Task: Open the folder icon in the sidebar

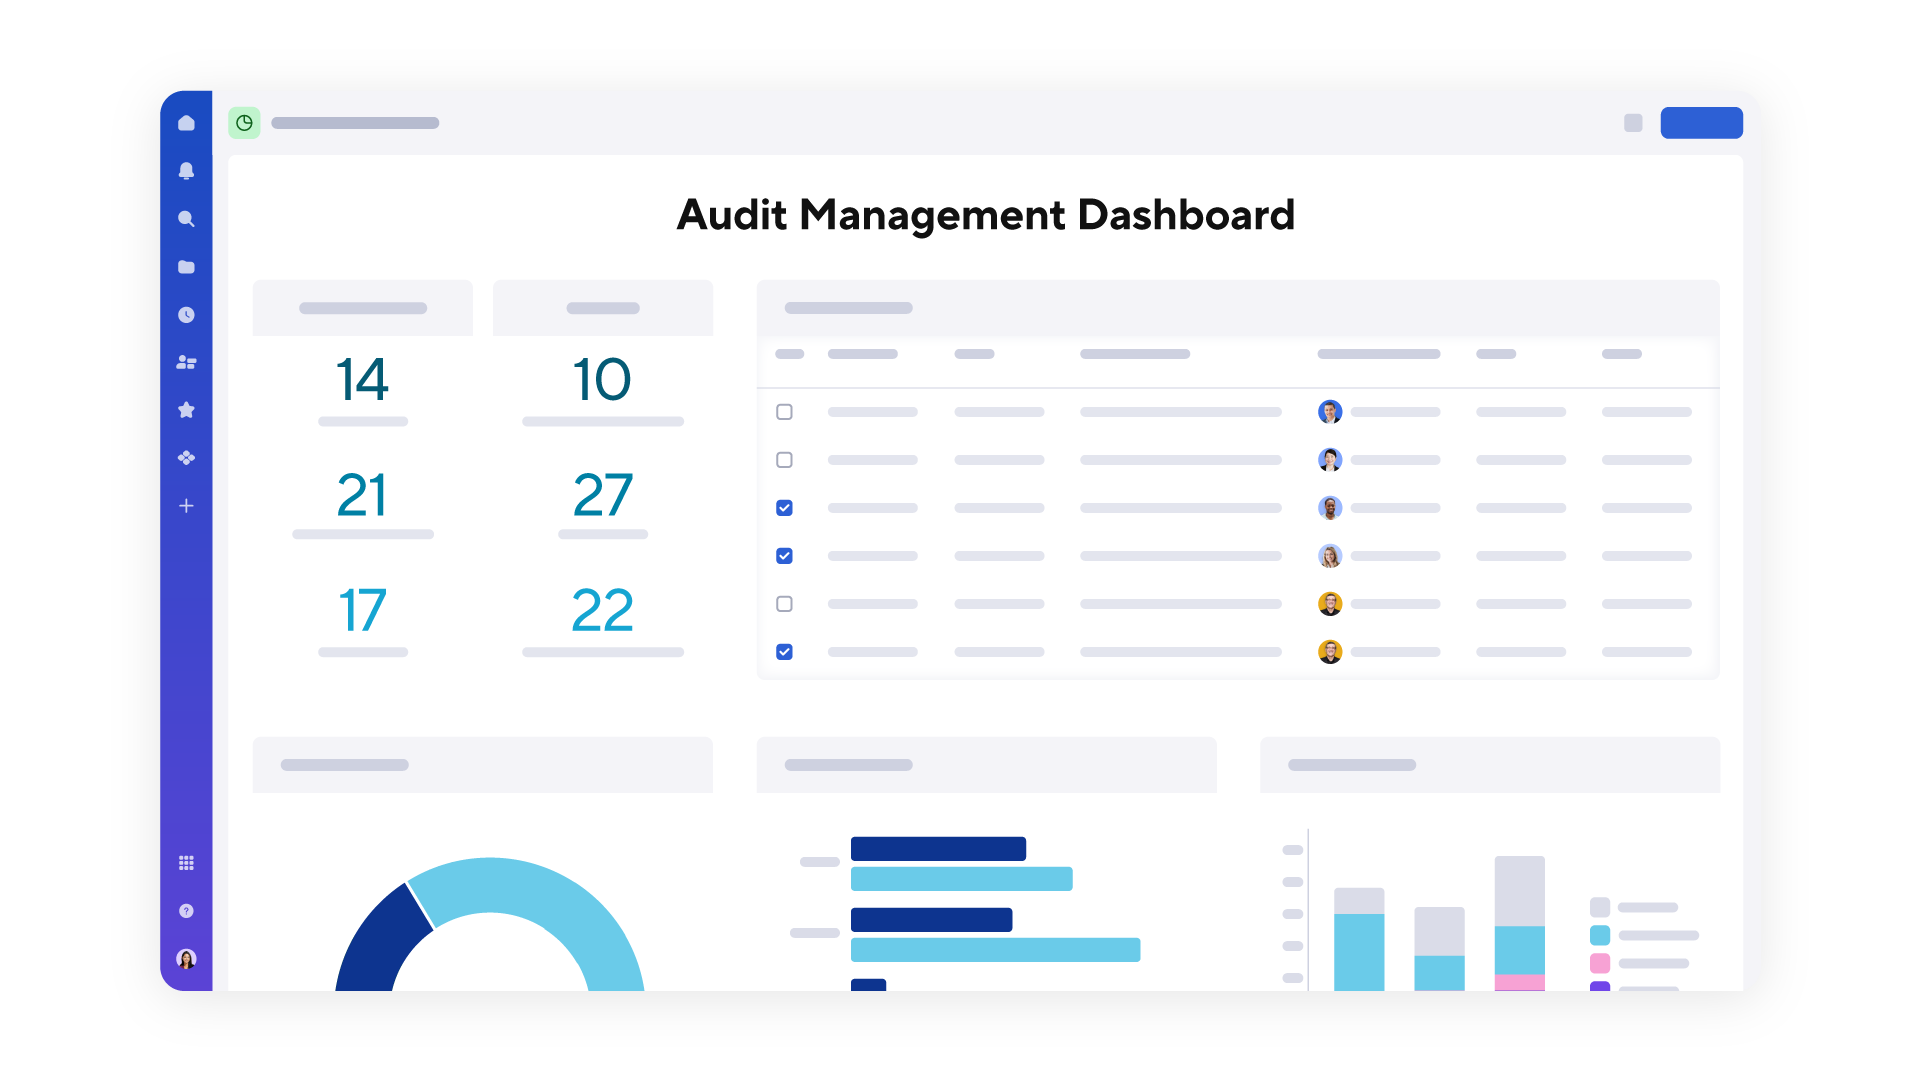Action: [186, 266]
